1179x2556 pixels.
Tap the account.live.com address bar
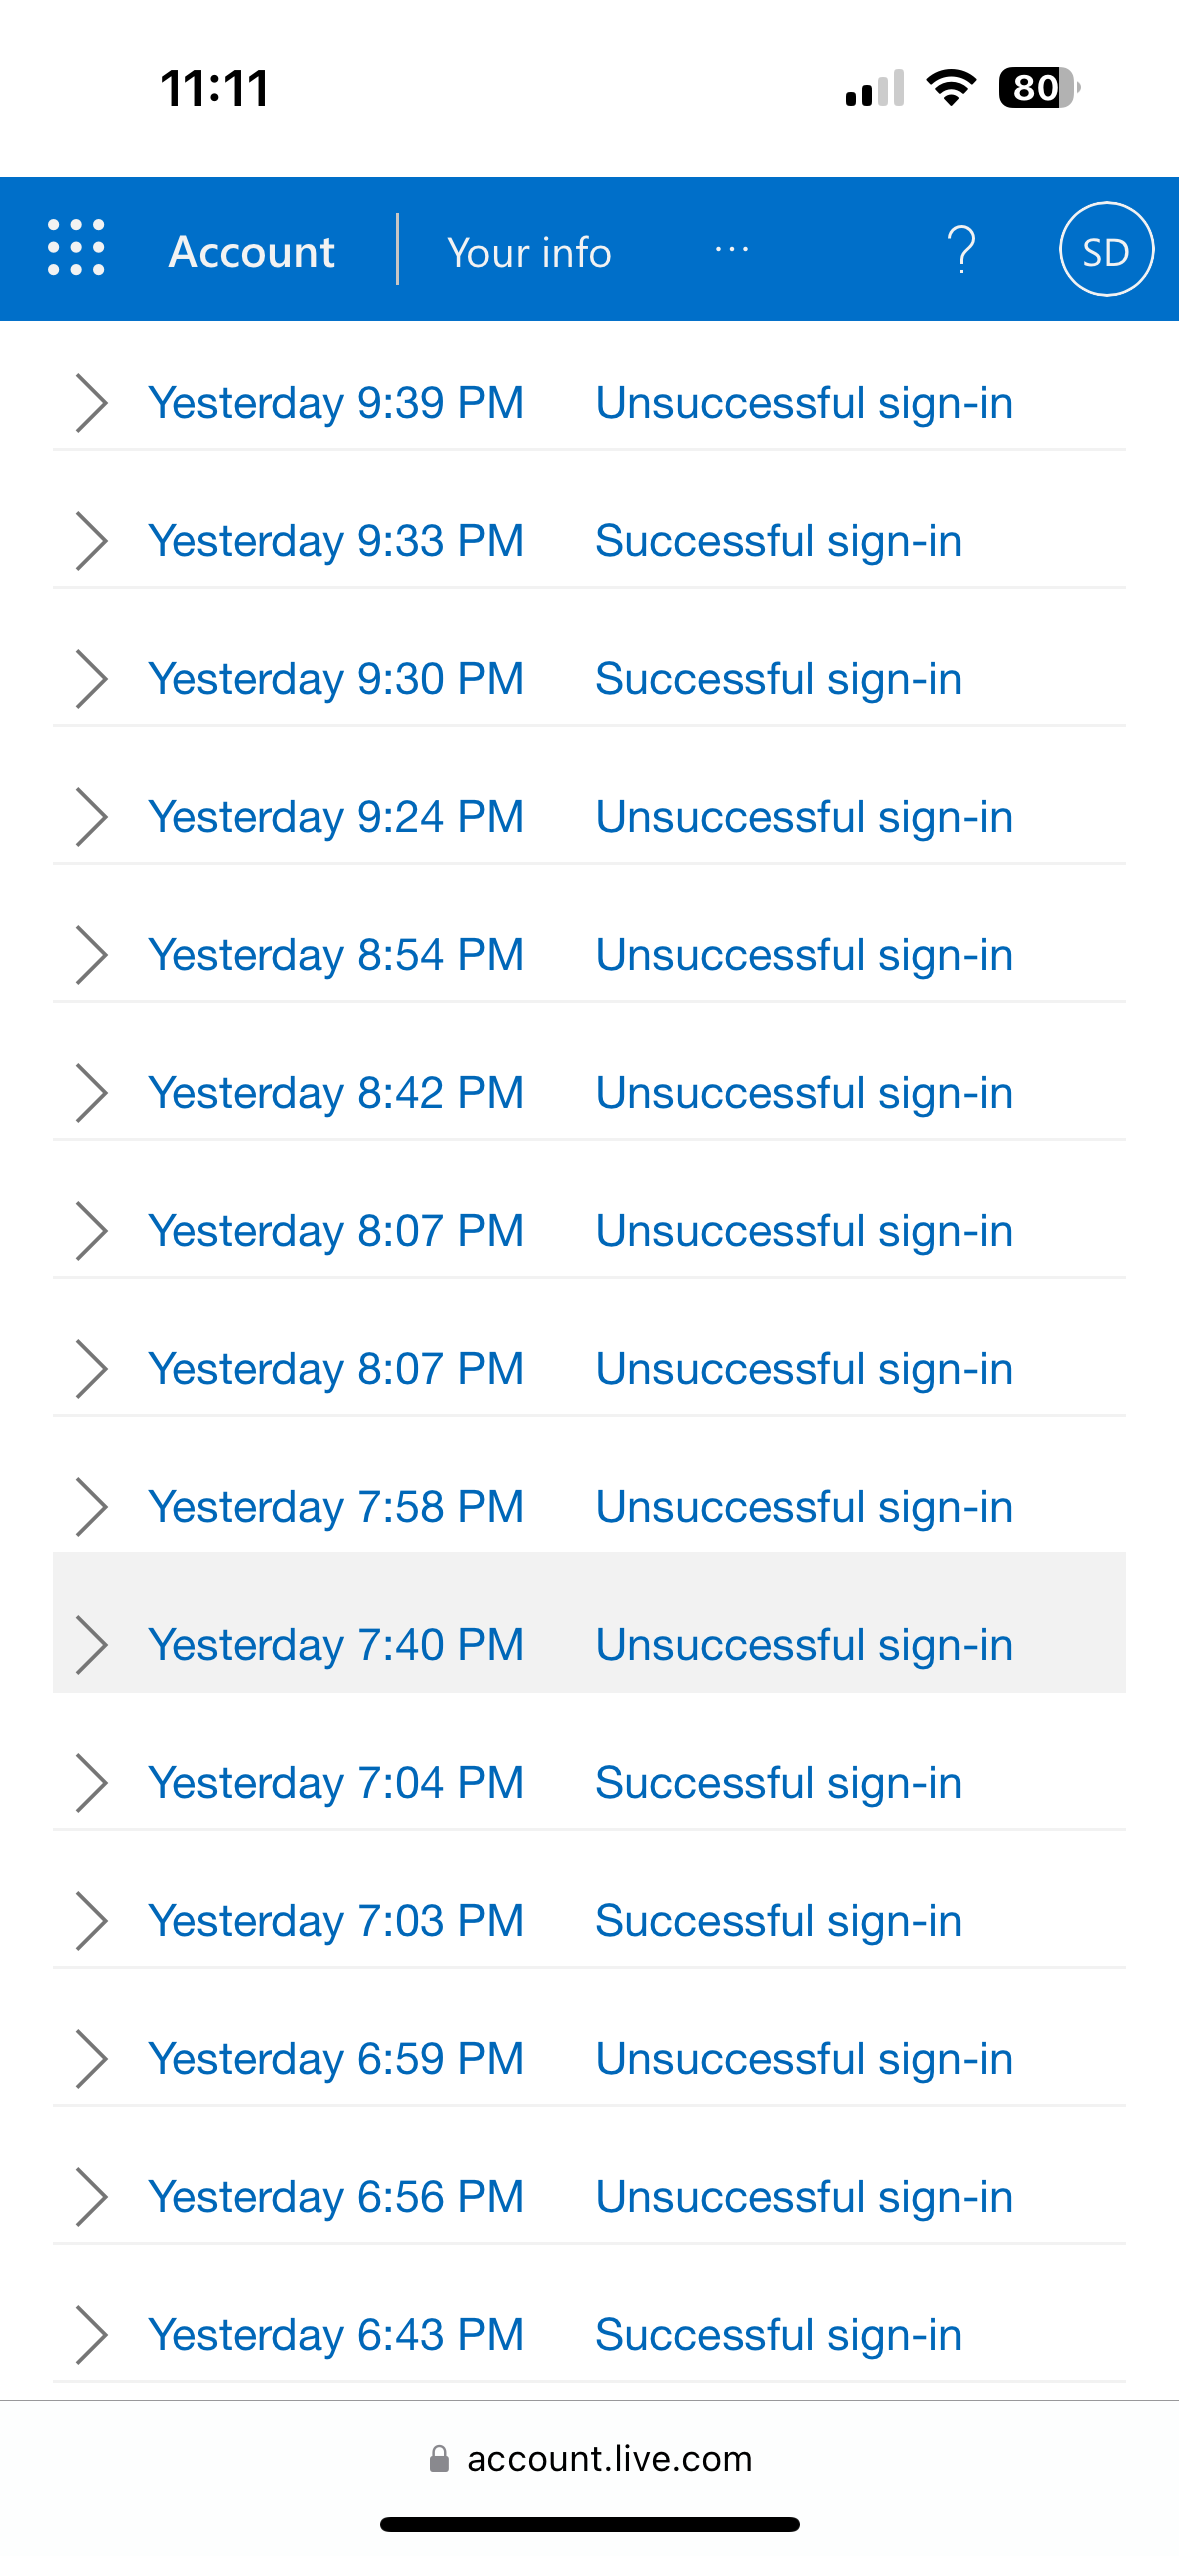pos(608,2458)
